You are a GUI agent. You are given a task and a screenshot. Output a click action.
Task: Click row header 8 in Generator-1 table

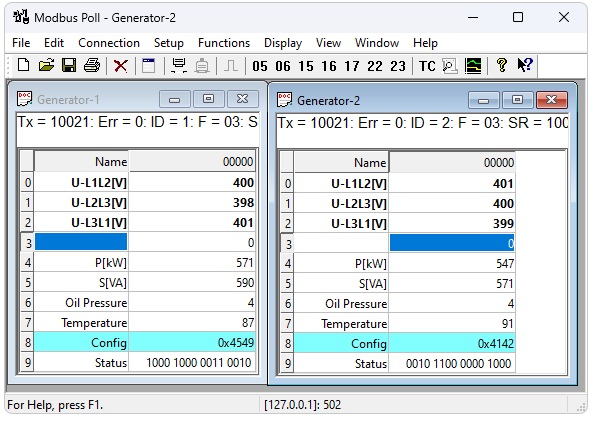[x=27, y=342]
